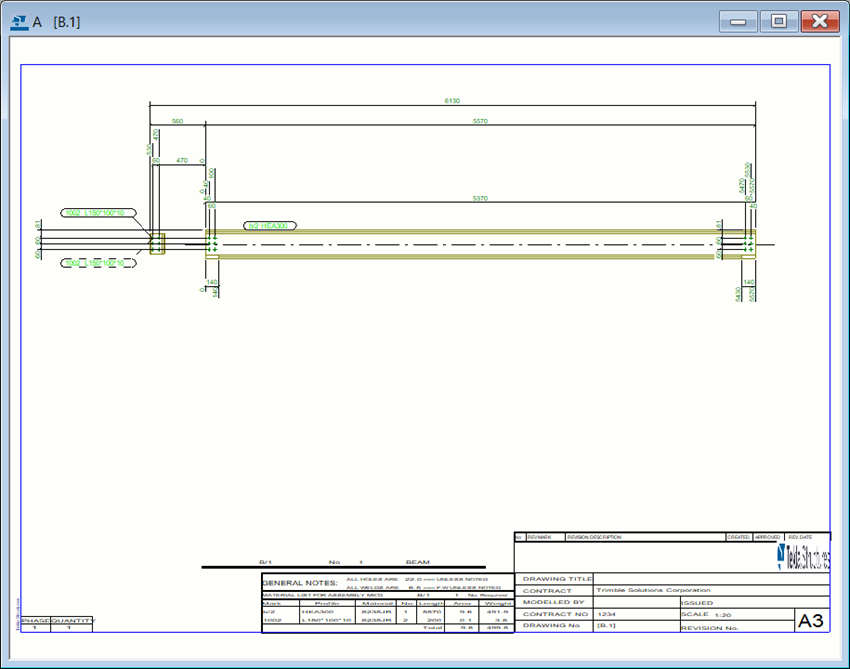Click the Tekla drawing icon in title bar

pyautogui.click(x=19, y=22)
